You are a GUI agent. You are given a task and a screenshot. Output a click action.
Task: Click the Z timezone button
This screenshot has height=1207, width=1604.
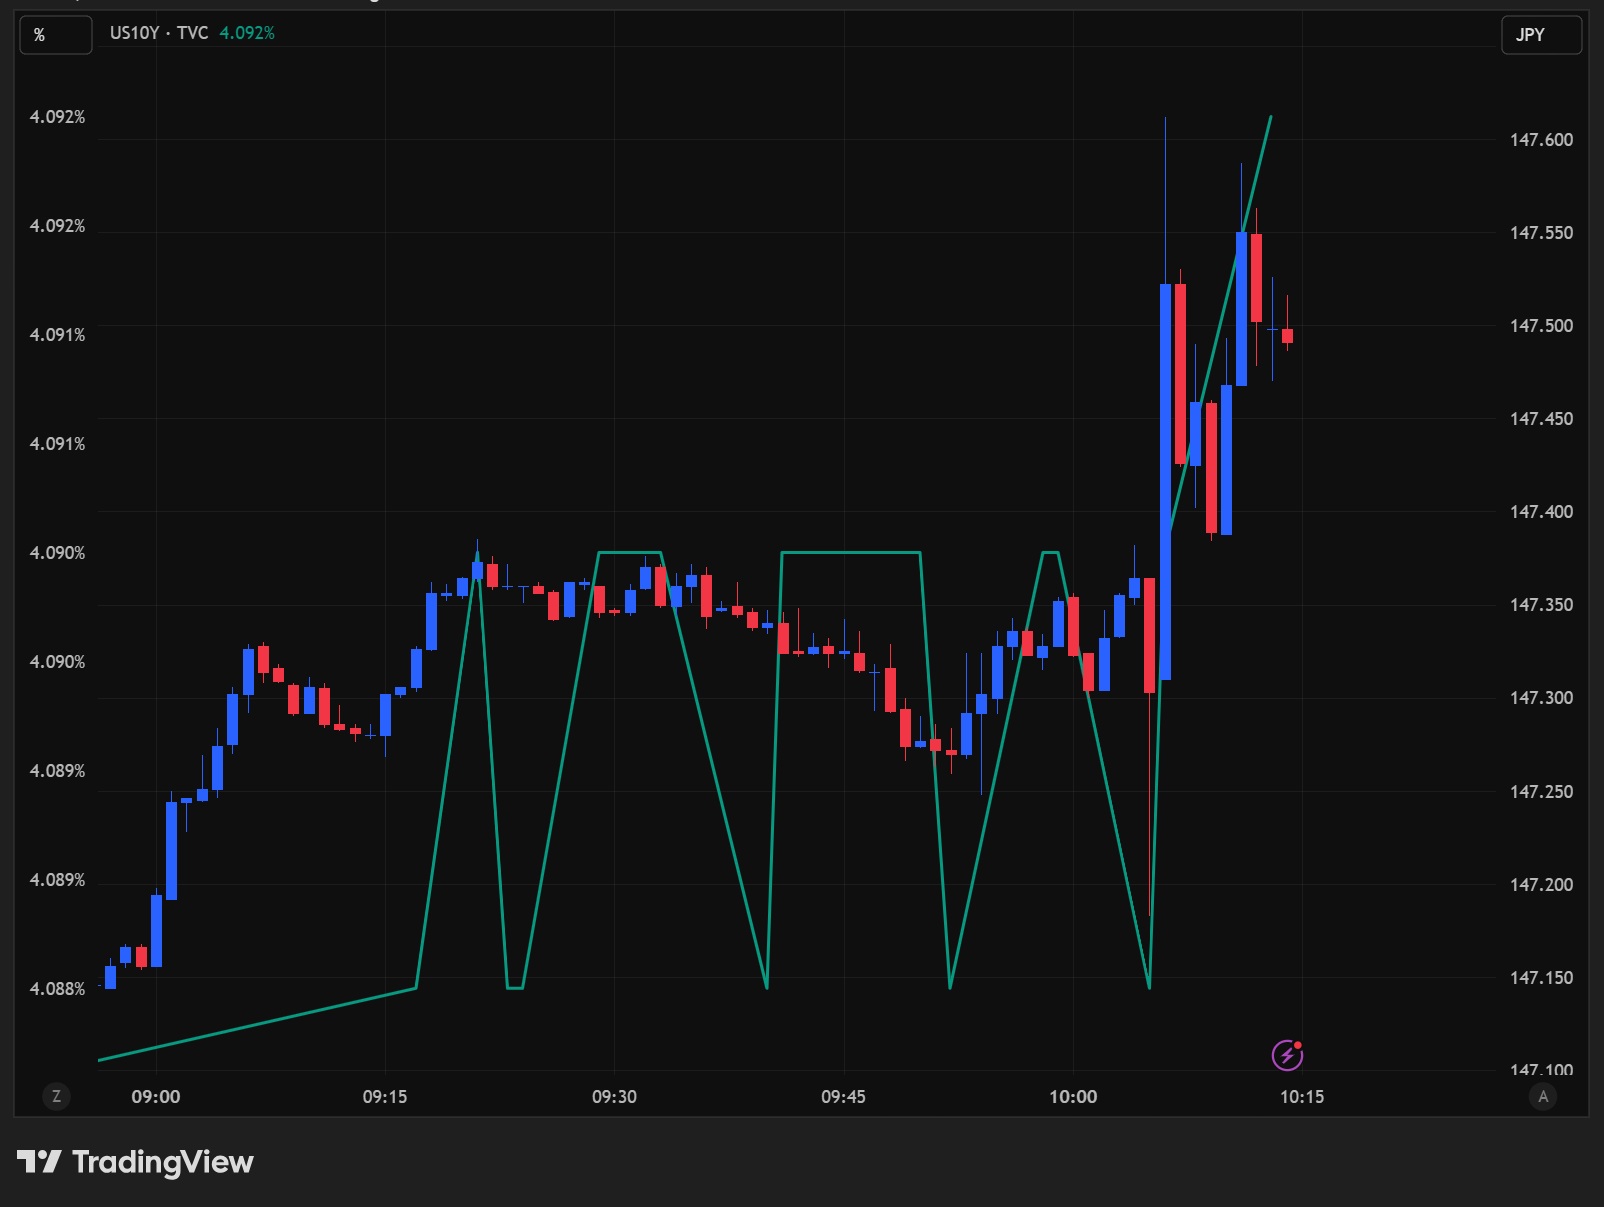click(56, 1096)
